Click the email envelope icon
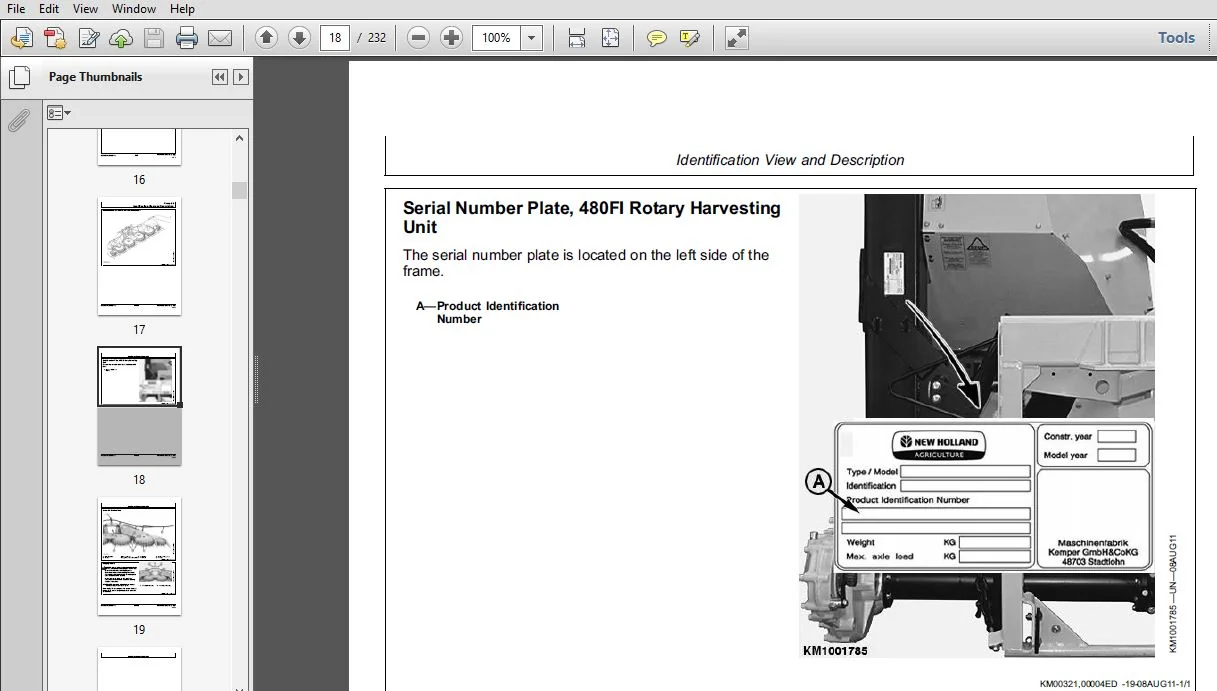The height and width of the screenshot is (691, 1217). (x=220, y=38)
